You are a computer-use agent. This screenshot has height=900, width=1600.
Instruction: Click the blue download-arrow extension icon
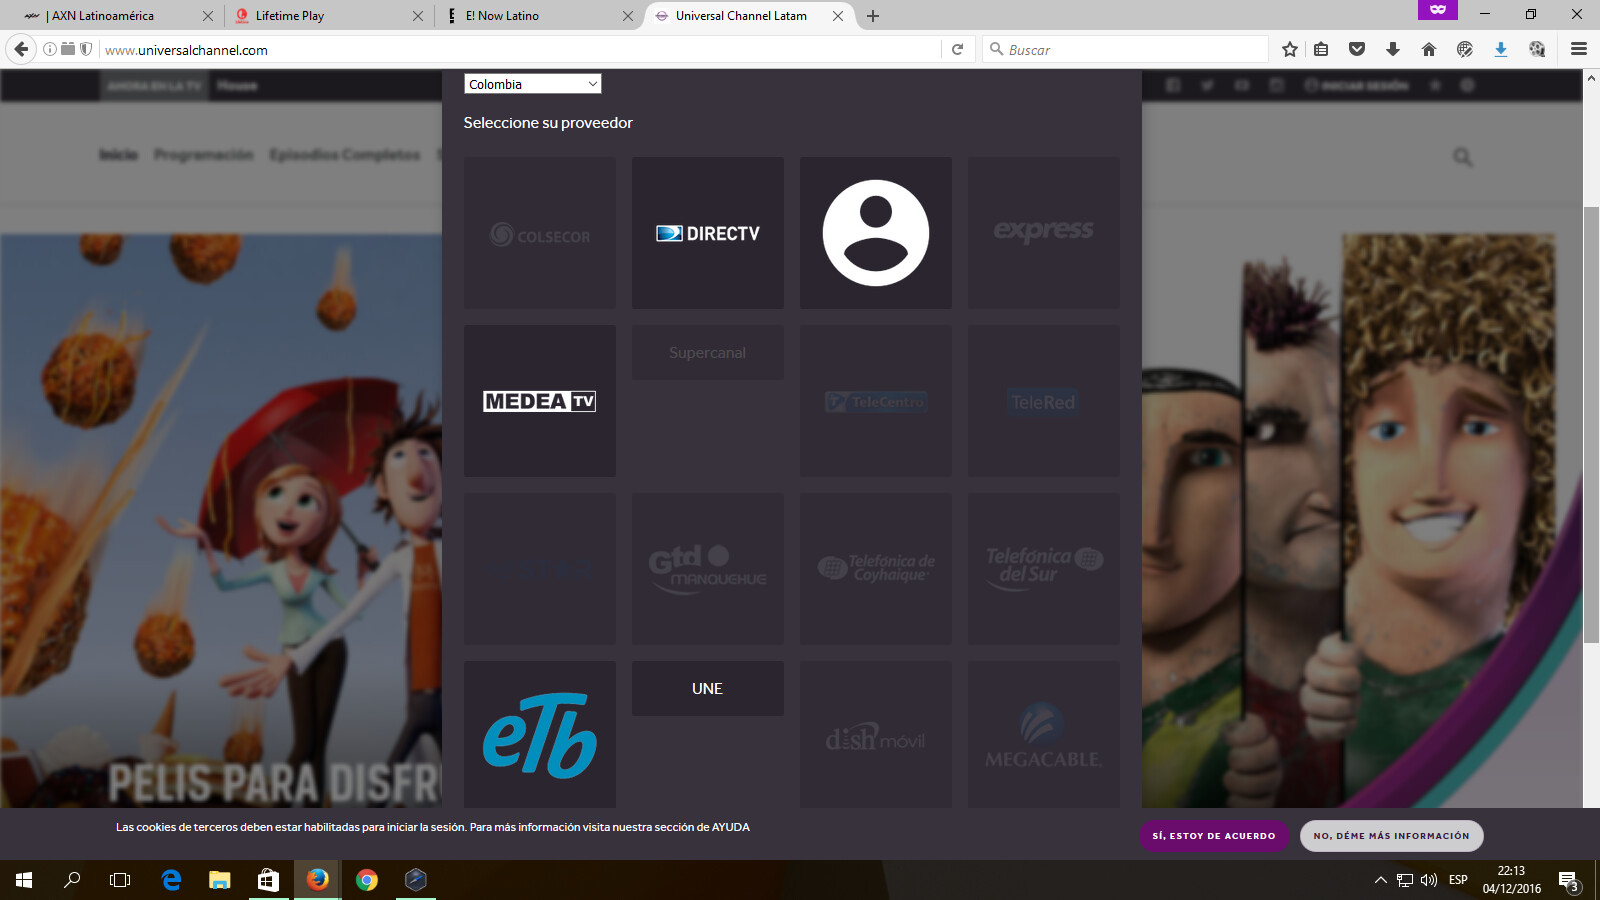[1501, 49]
